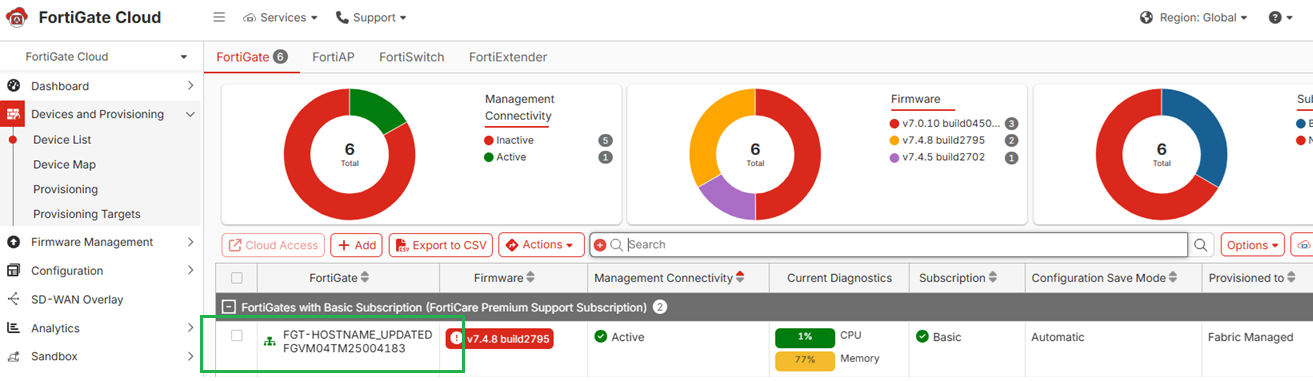Click the green Active status check icon
The height and width of the screenshot is (381, 1313).
(x=601, y=337)
